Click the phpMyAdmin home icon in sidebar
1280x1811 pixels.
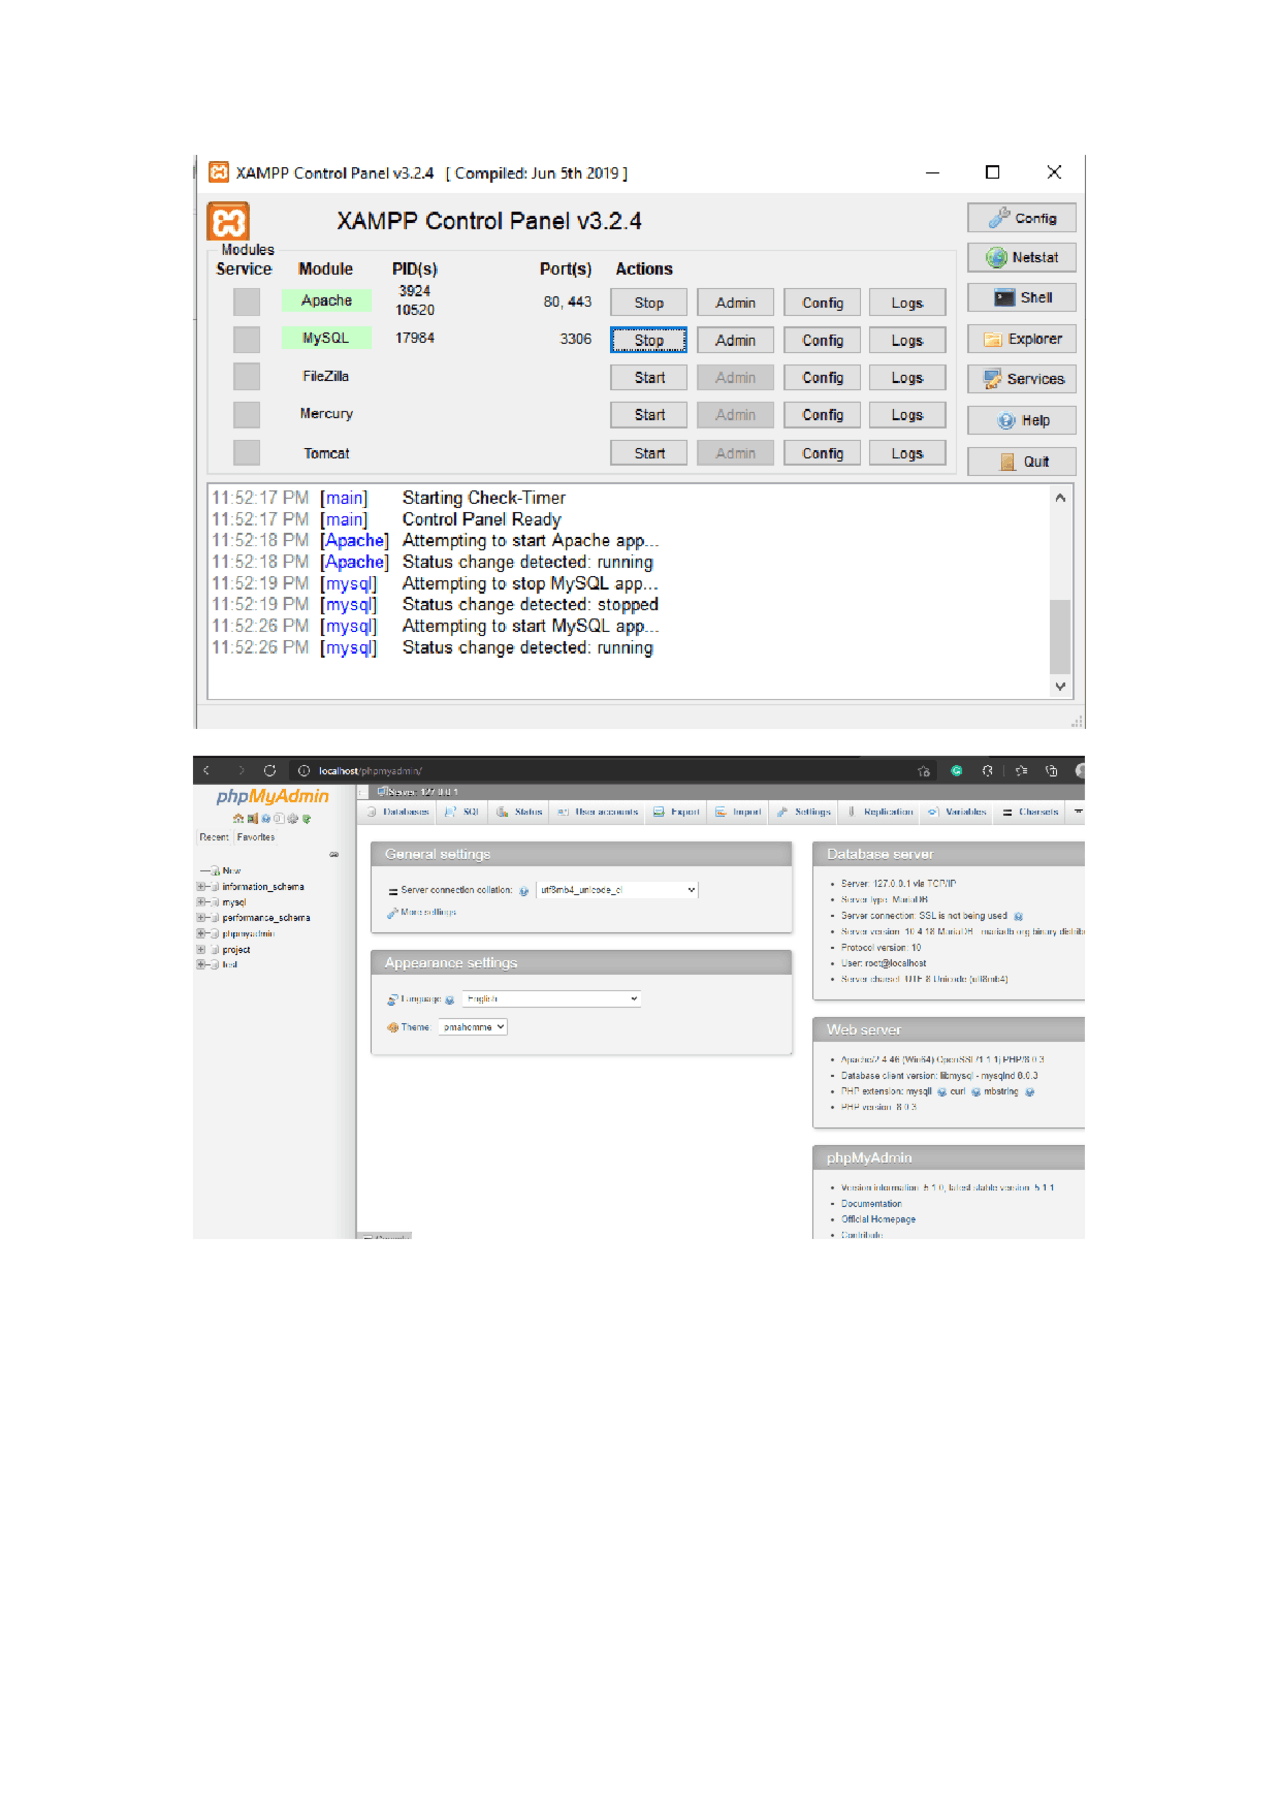[238, 818]
